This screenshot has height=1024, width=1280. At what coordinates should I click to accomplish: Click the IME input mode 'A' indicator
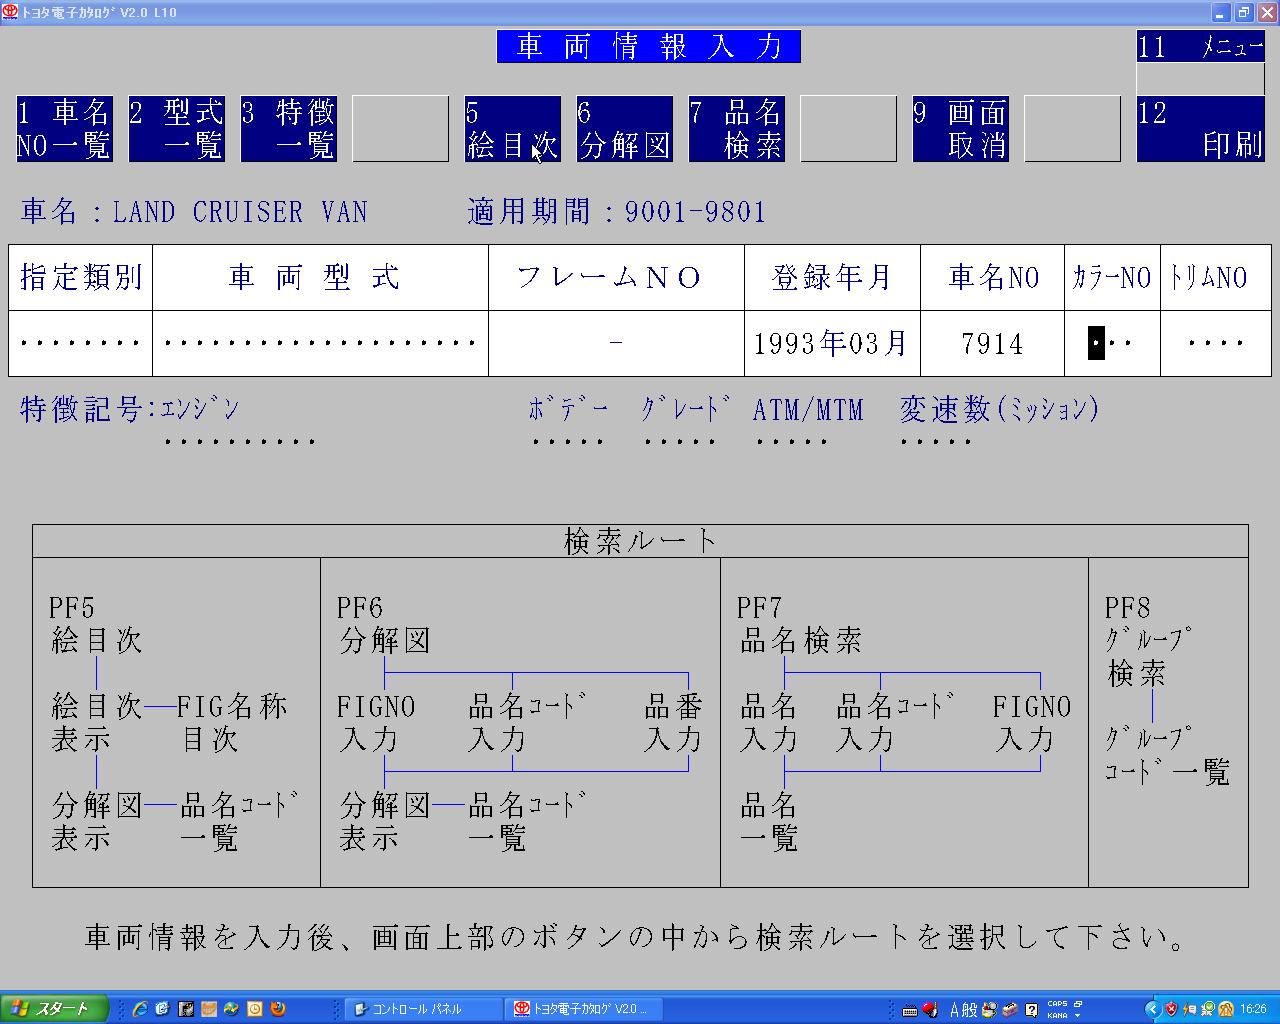(956, 1010)
